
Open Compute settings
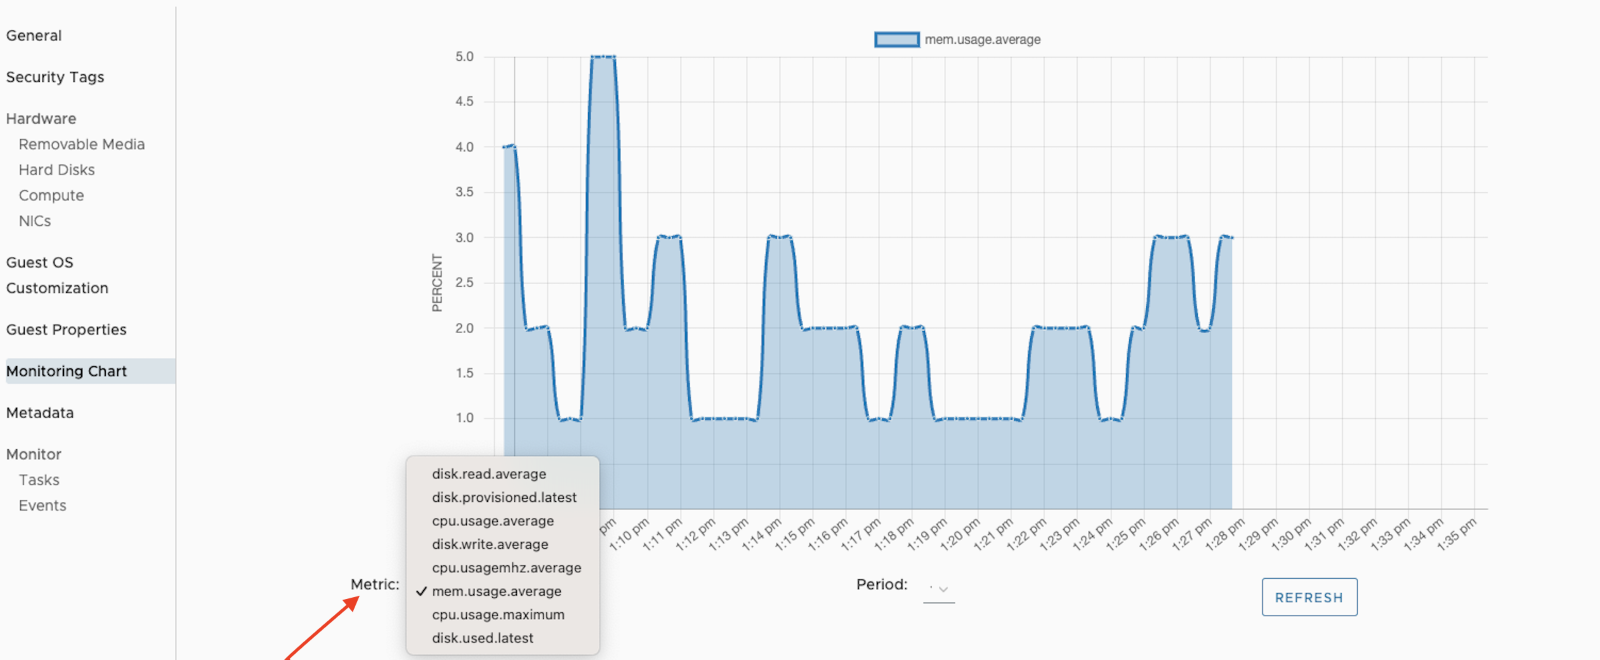[51, 195]
